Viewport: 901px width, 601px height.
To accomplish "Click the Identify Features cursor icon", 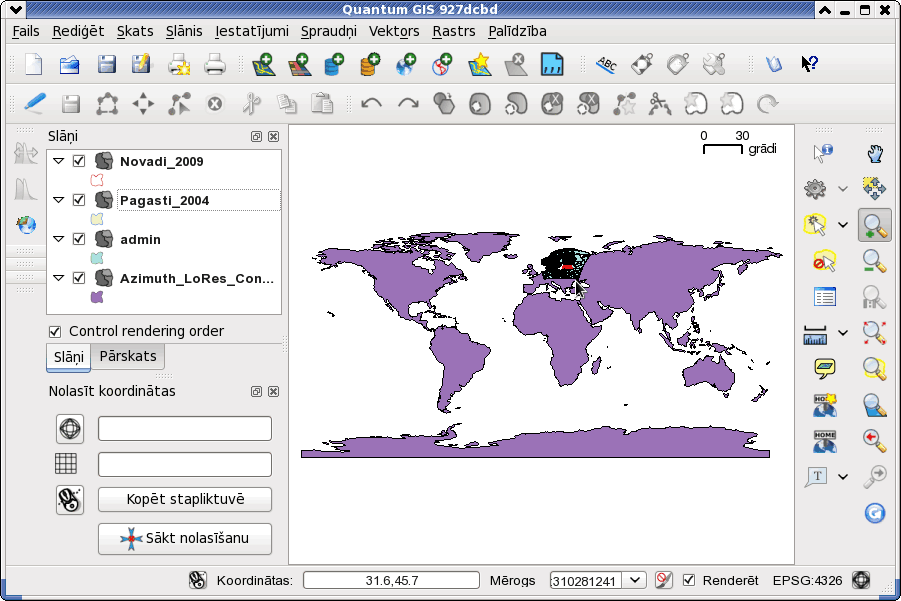I will tap(823, 153).
